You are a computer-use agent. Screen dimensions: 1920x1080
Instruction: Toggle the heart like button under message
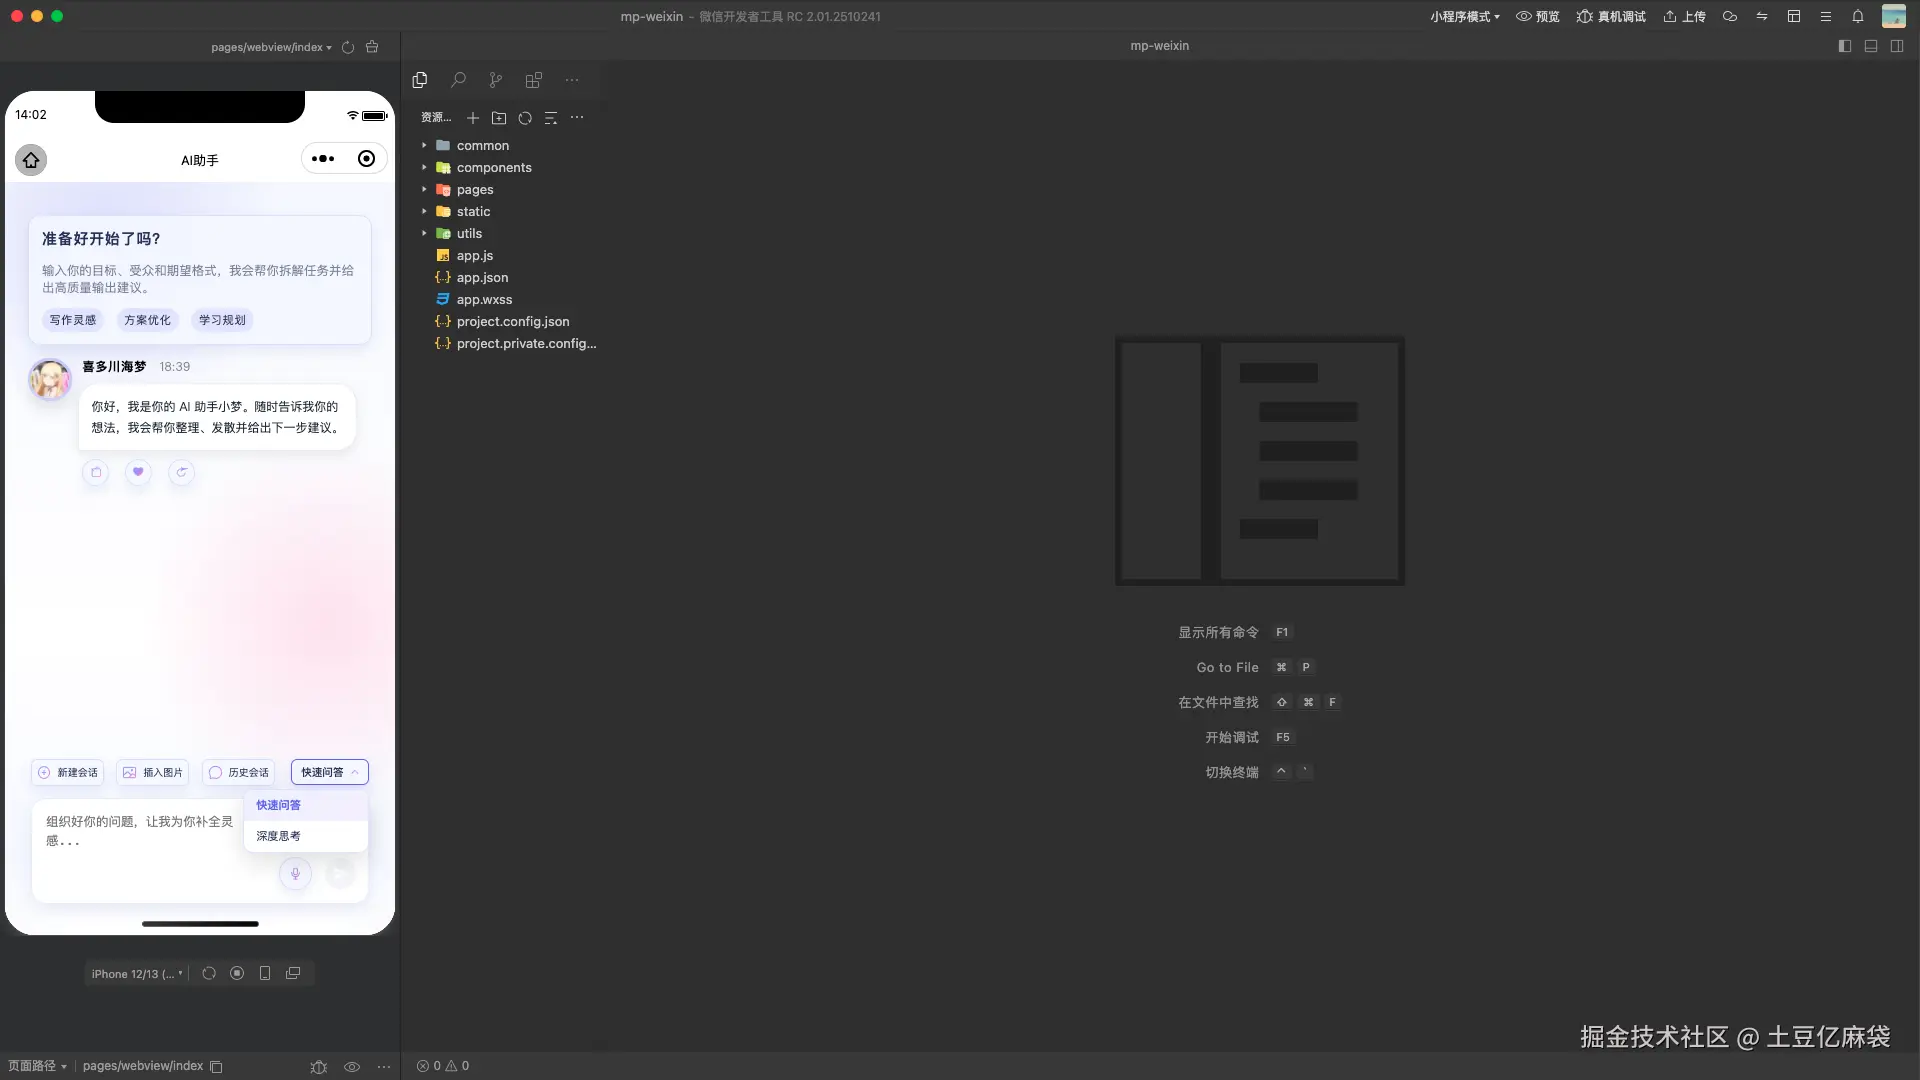[138, 472]
